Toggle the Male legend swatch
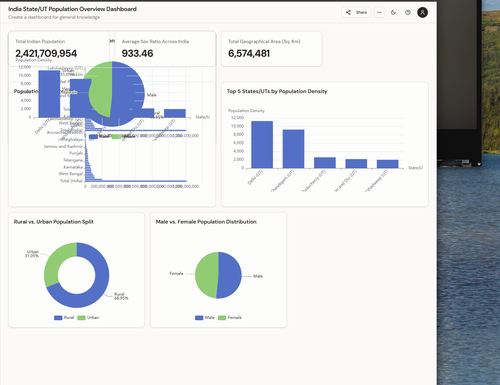The width and height of the screenshot is (500, 385). [x=199, y=318]
